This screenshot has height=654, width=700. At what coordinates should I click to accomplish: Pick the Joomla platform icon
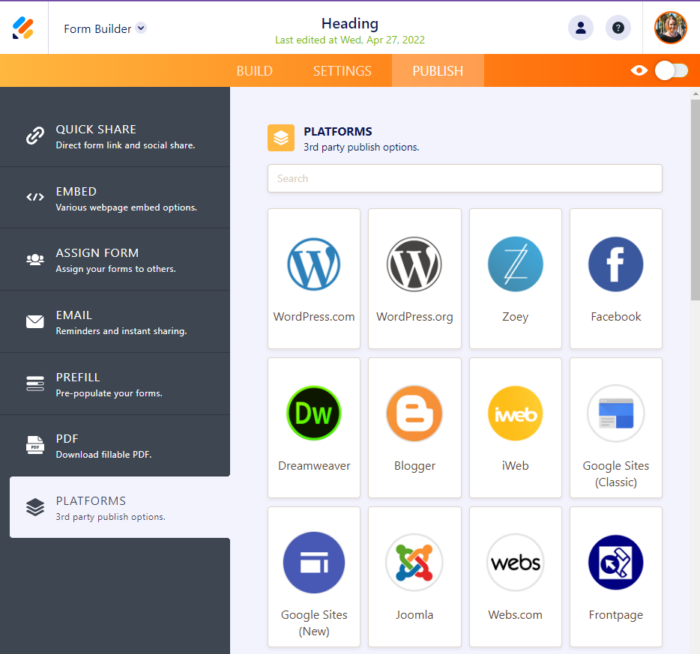pos(414,562)
